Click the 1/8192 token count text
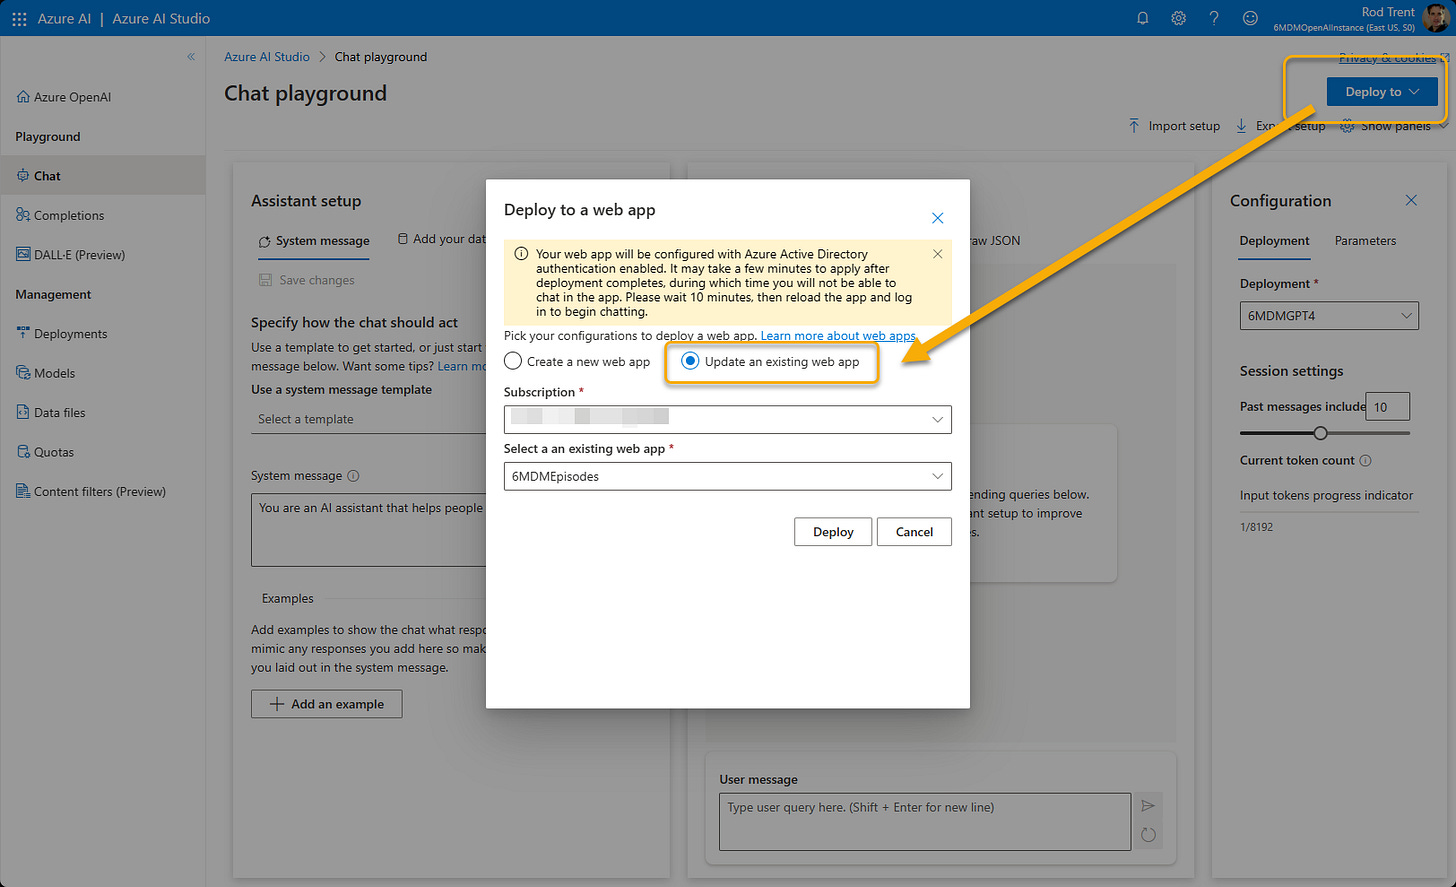Viewport: 1456px width, 887px height. tap(1256, 527)
